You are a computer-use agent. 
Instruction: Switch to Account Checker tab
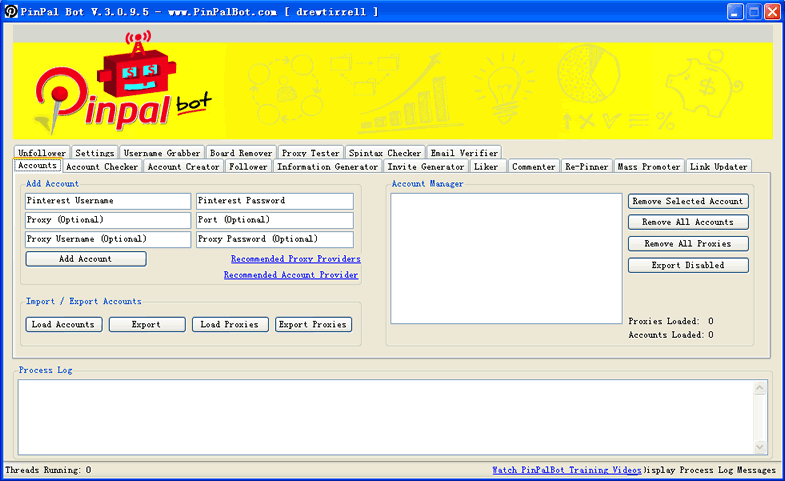(x=102, y=167)
